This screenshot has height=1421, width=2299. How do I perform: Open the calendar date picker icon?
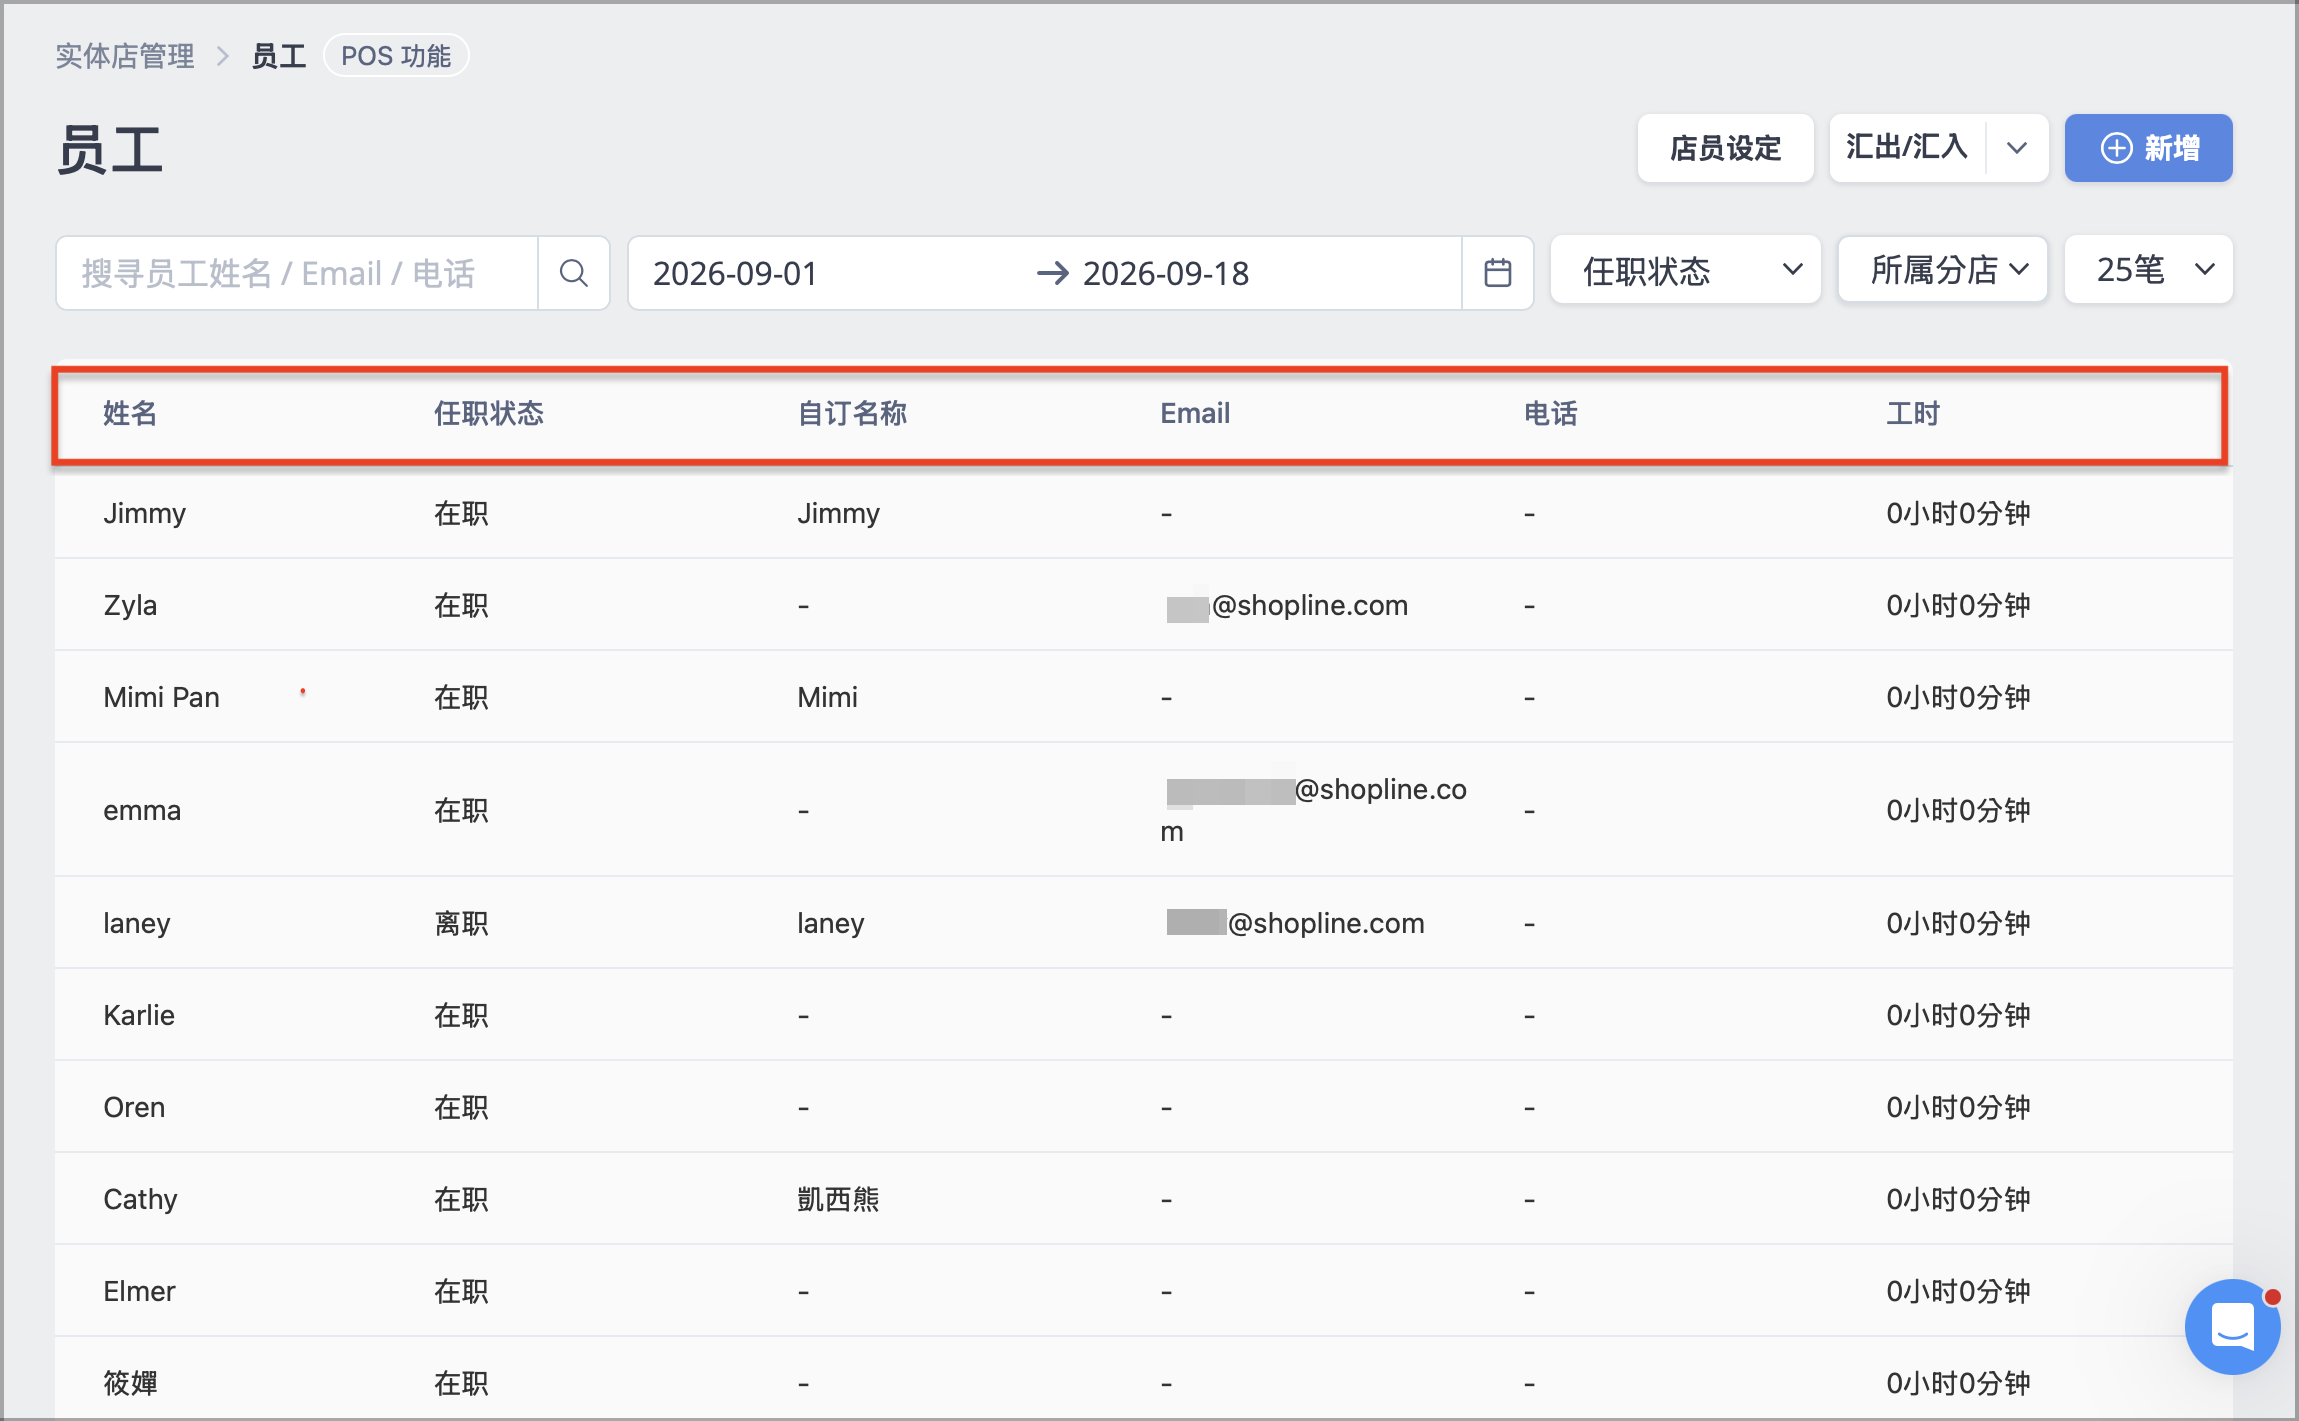pyautogui.click(x=1497, y=273)
